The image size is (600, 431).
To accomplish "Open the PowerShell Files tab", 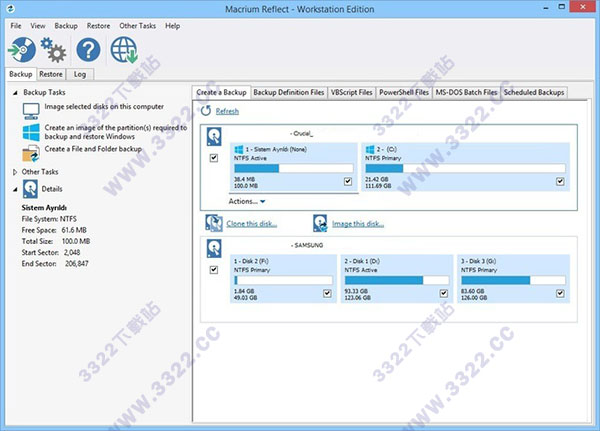I will [404, 93].
